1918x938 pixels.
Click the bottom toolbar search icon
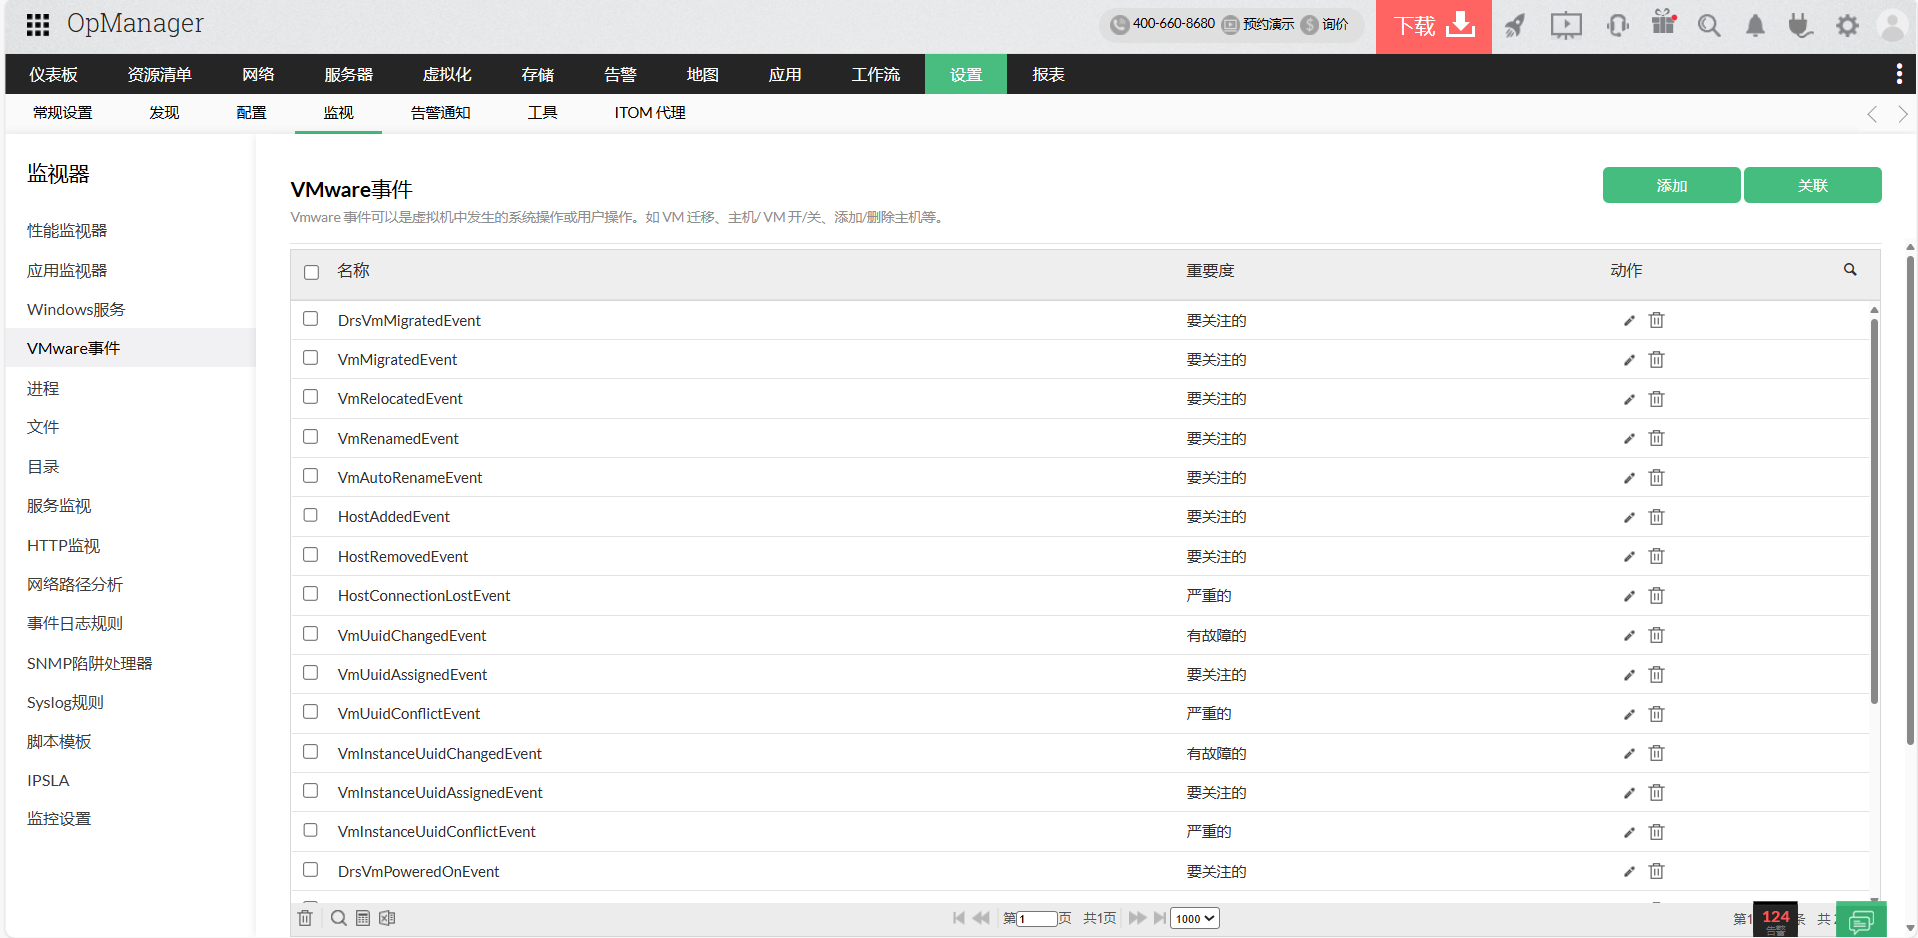(339, 918)
